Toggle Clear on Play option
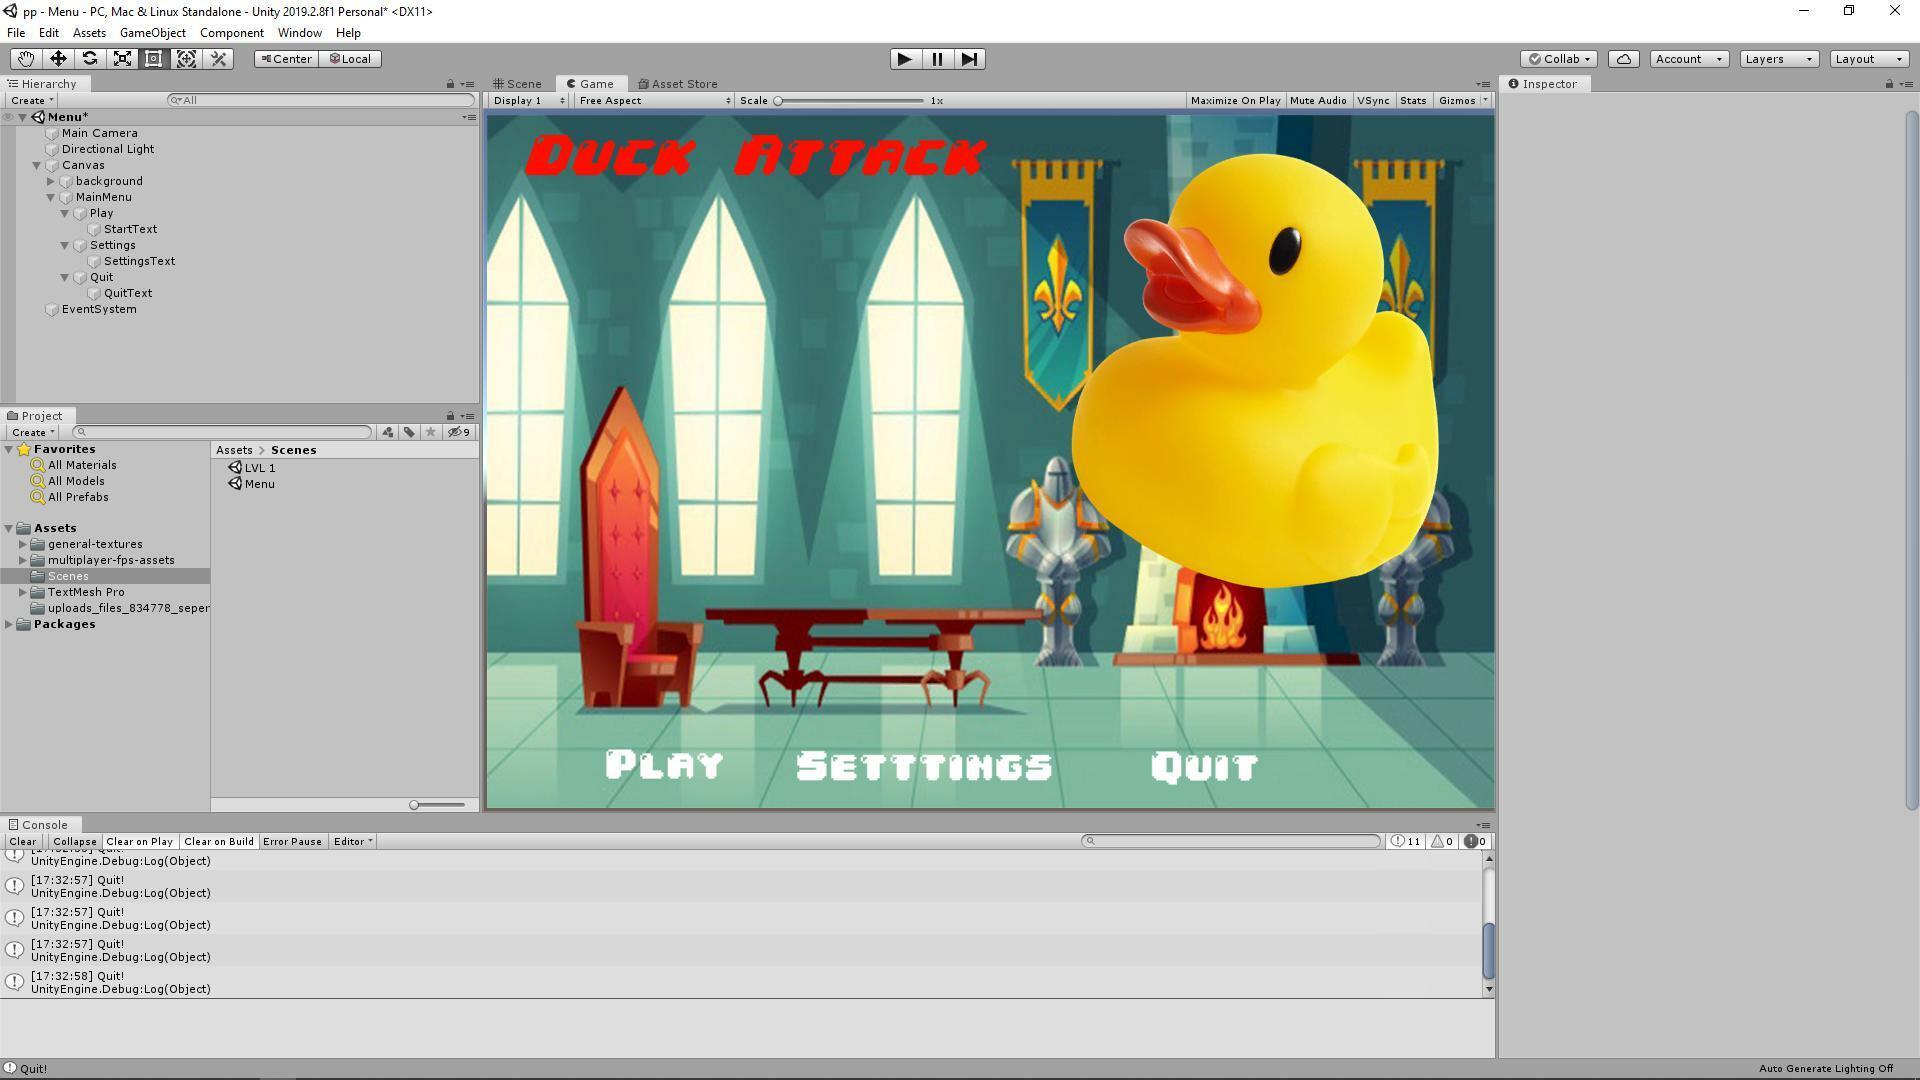Screen dimensions: 1920x1080 pos(140,842)
